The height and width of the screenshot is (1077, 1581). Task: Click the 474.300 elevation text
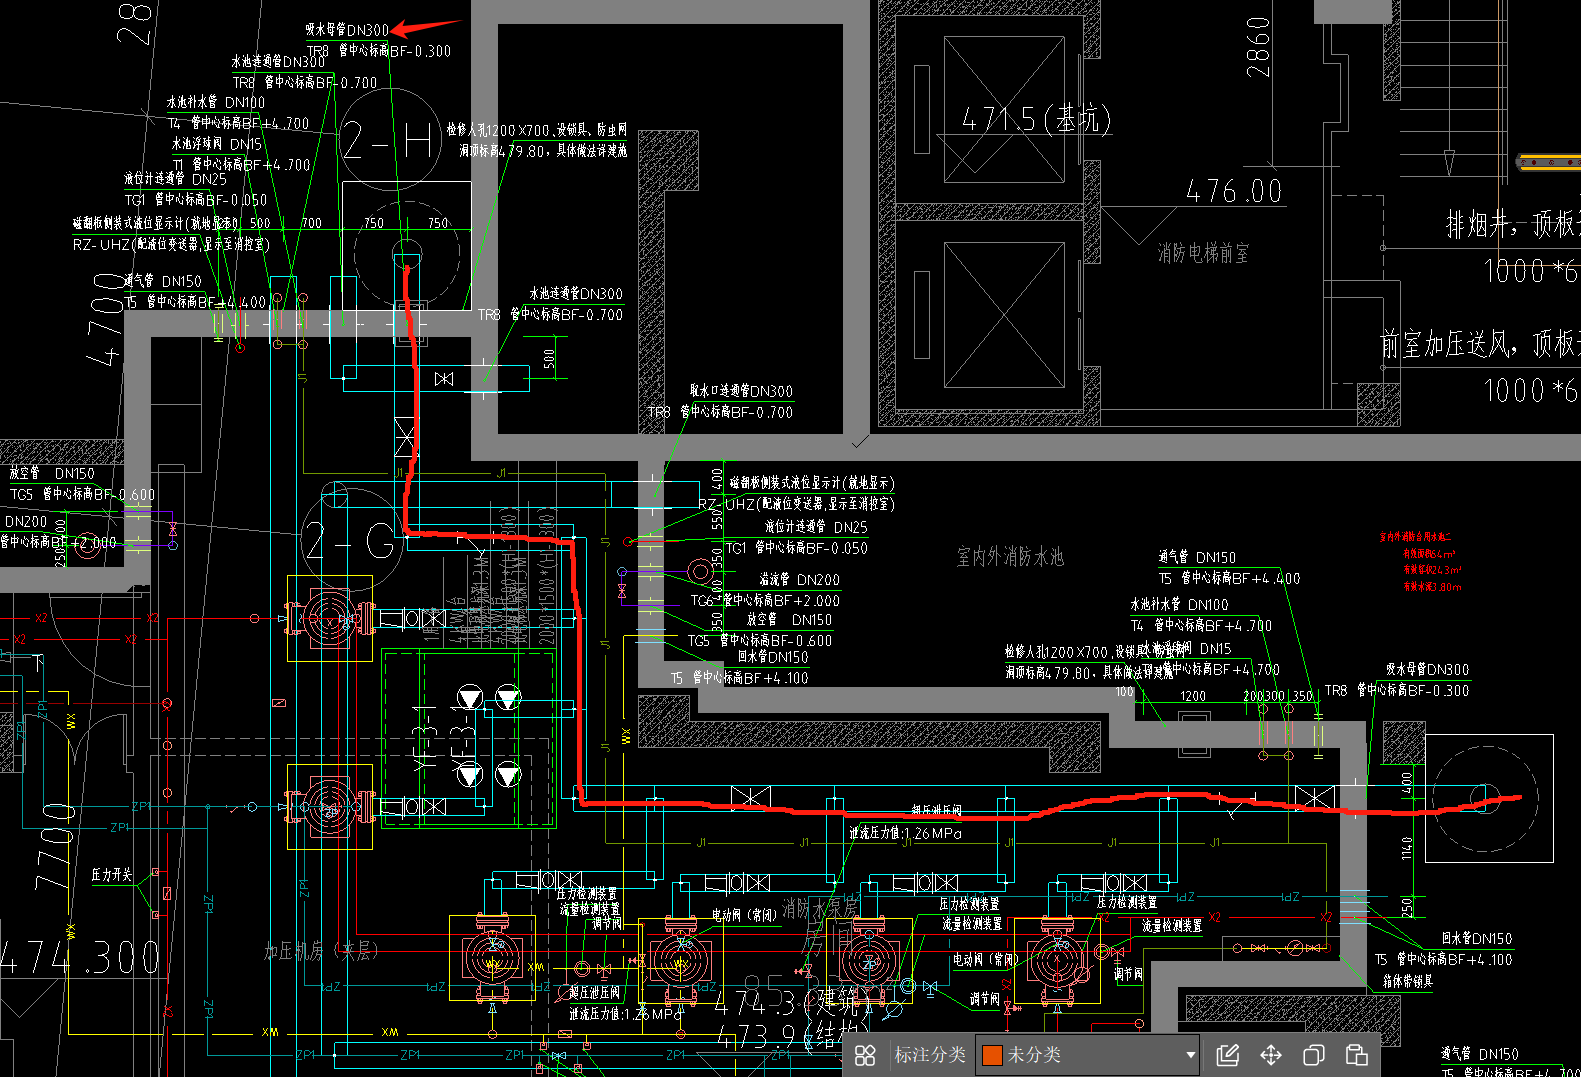[x=80, y=957]
